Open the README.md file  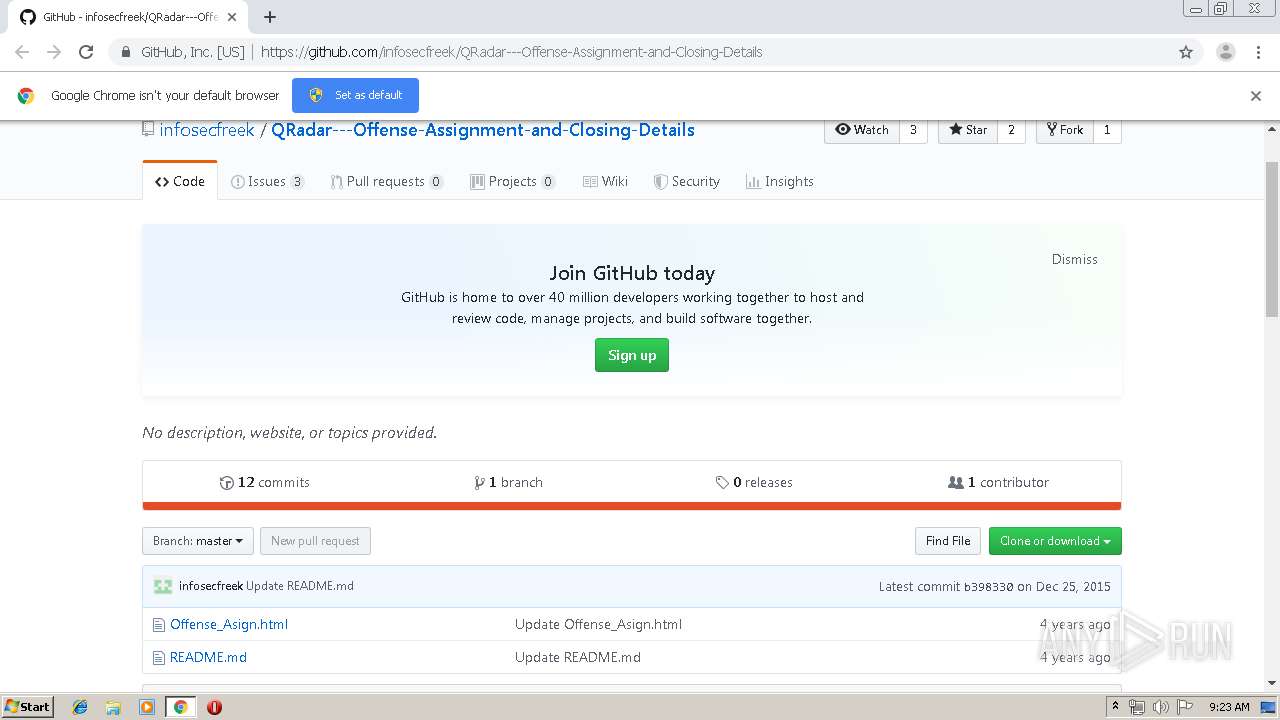coord(208,657)
